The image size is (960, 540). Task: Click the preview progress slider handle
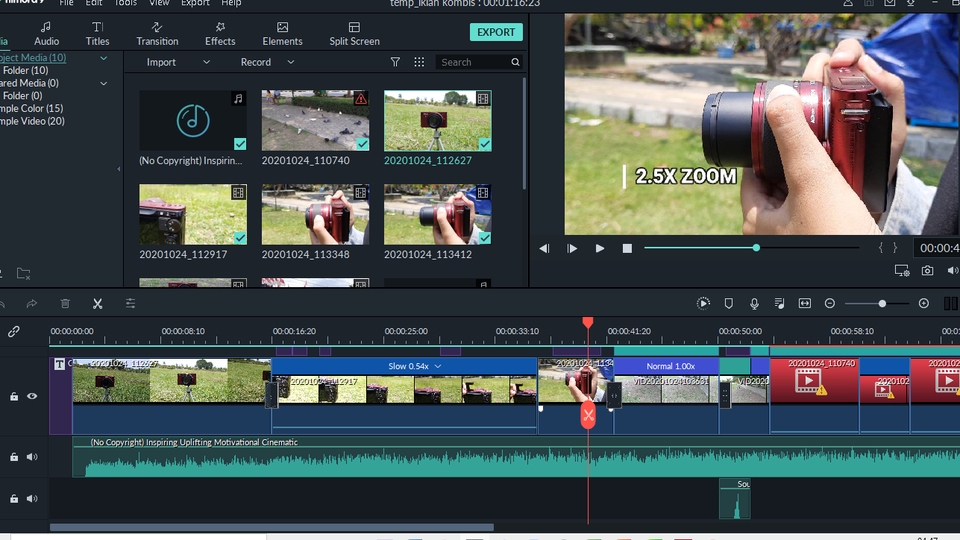756,247
